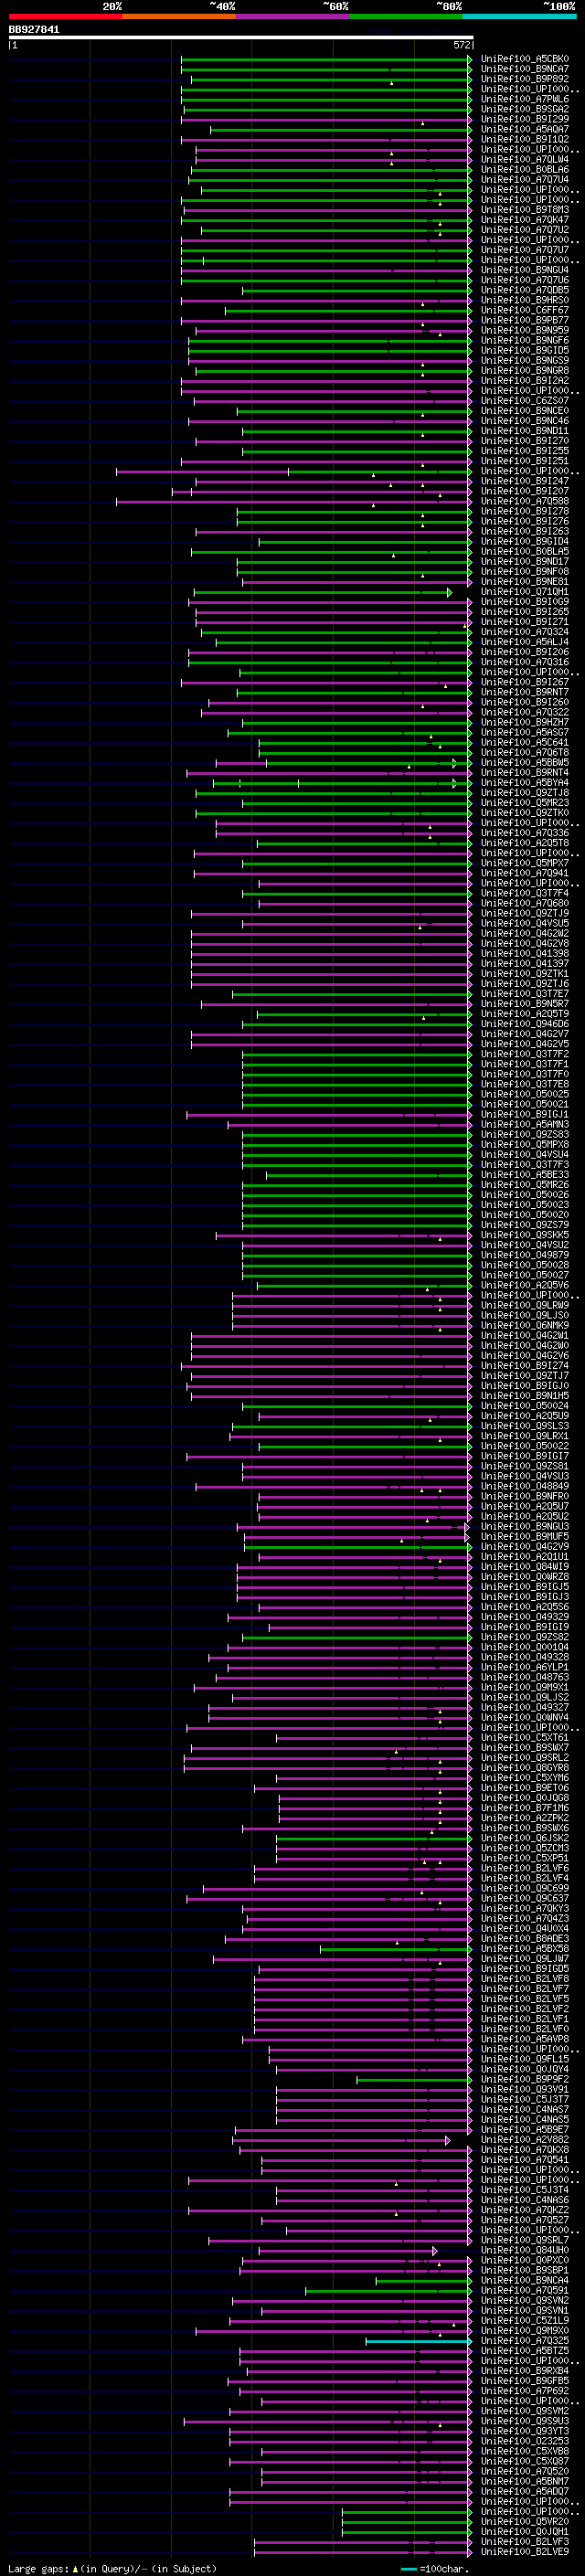Click the UniRef100_A5AQA7 label
The width and height of the screenshot is (585, 2576).
(525, 129)
